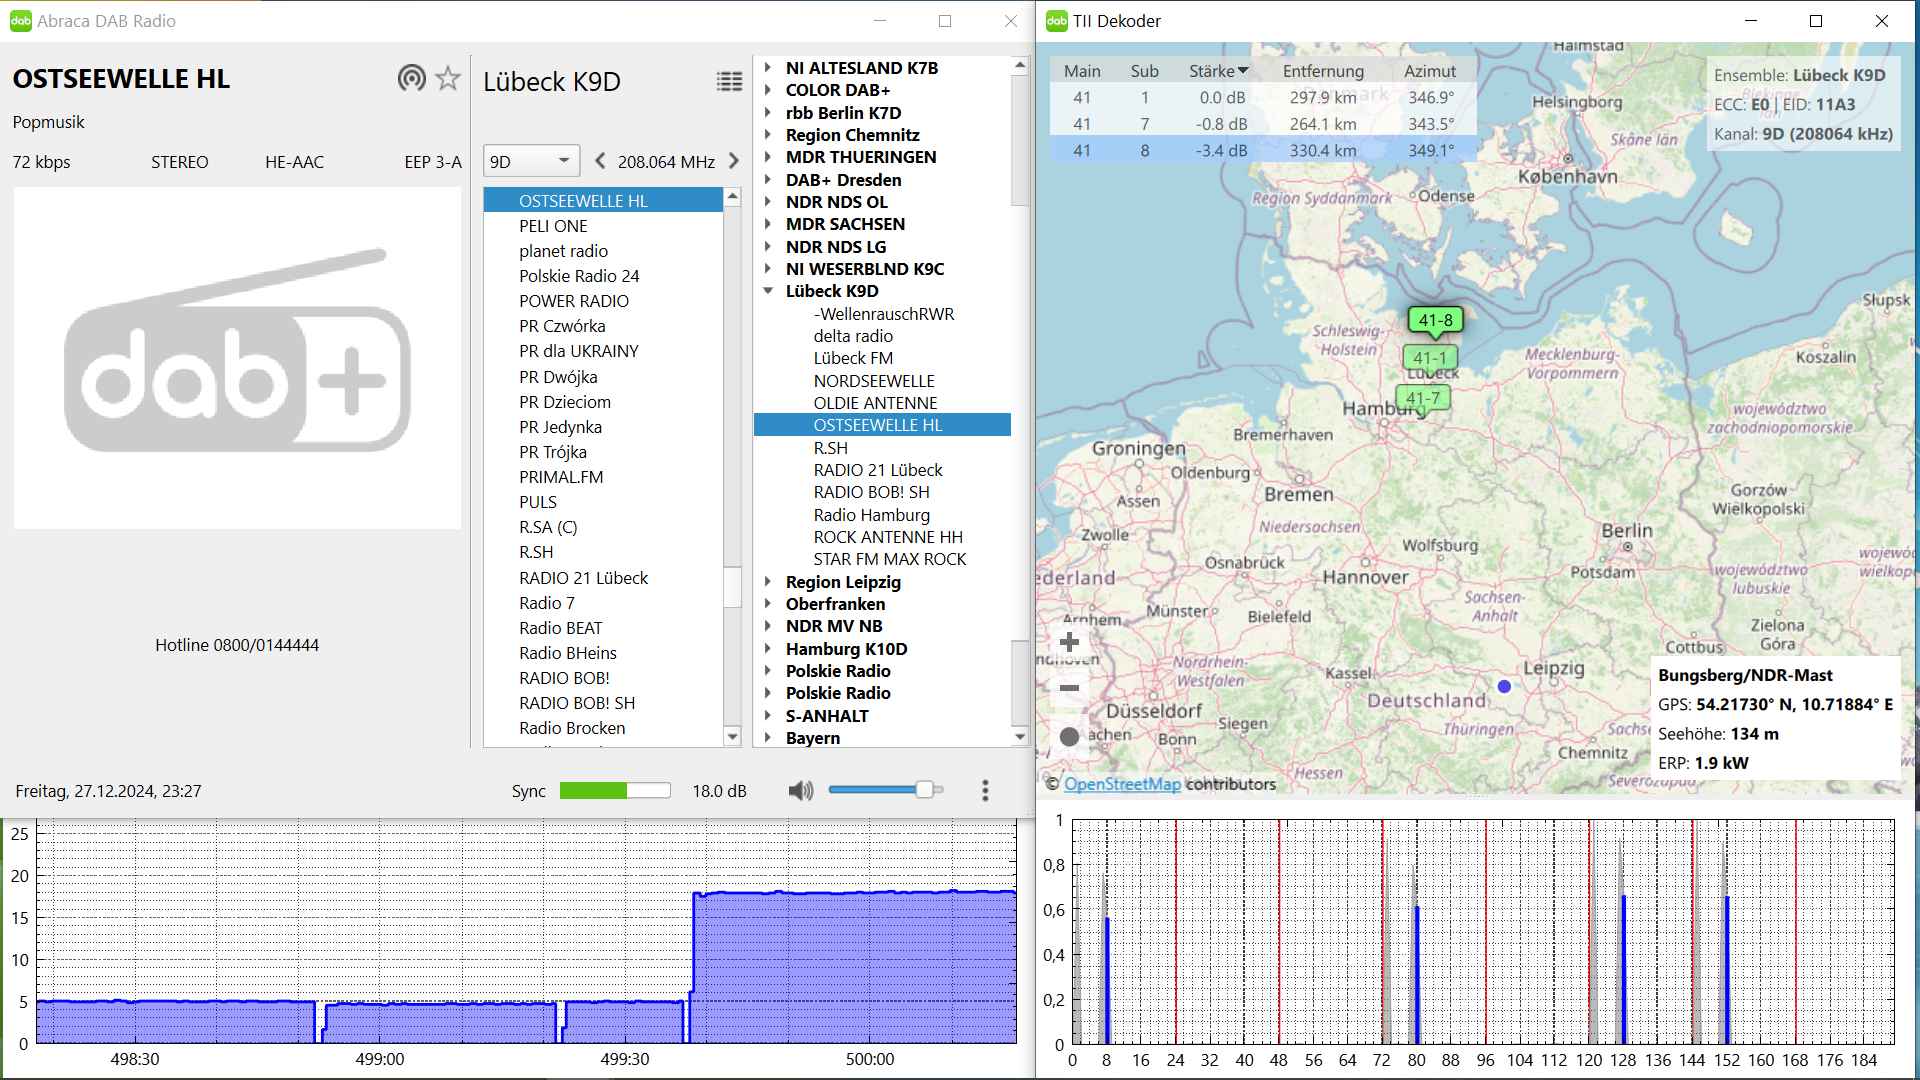Image resolution: width=1920 pixels, height=1080 pixels.
Task: Expand the MDR SACHSEN ensemble
Action: 768,224
